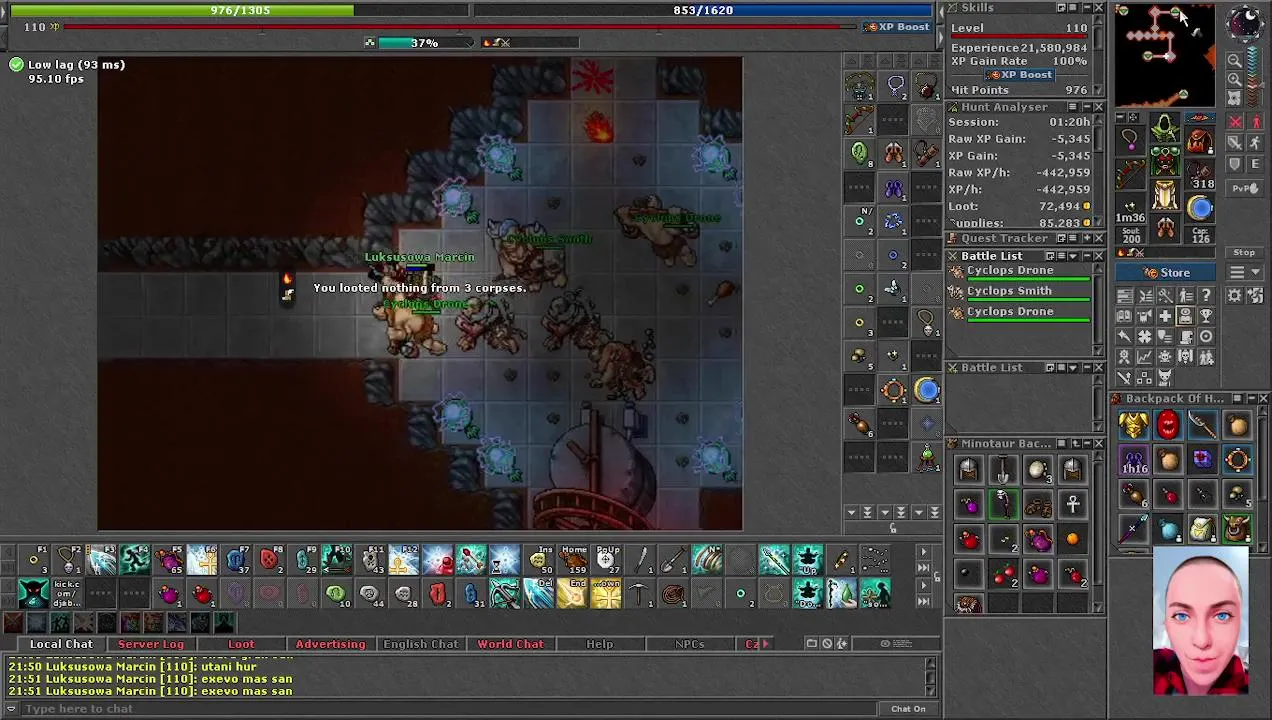
Task: Click the helmet equipment slot
Action: point(1165,127)
